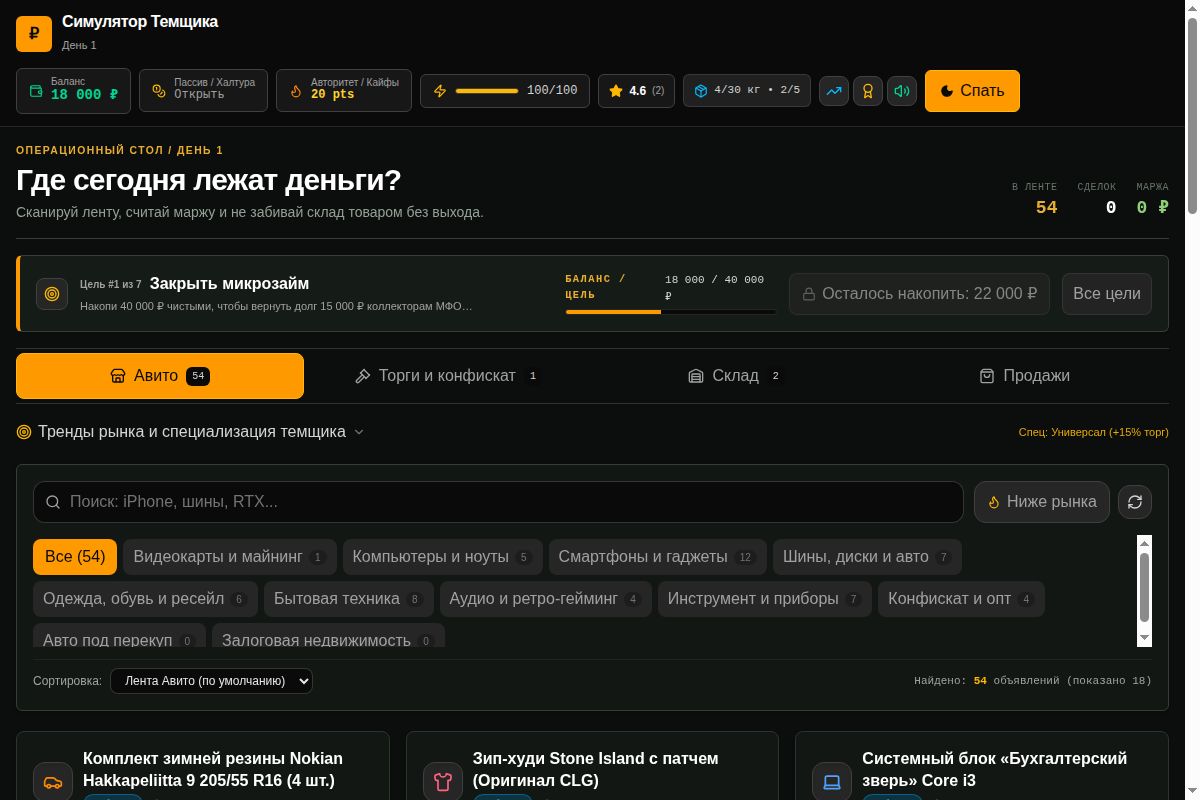Expand Тренды рынка и специализация темщика
Screen dimensions: 1200x800
point(191,432)
